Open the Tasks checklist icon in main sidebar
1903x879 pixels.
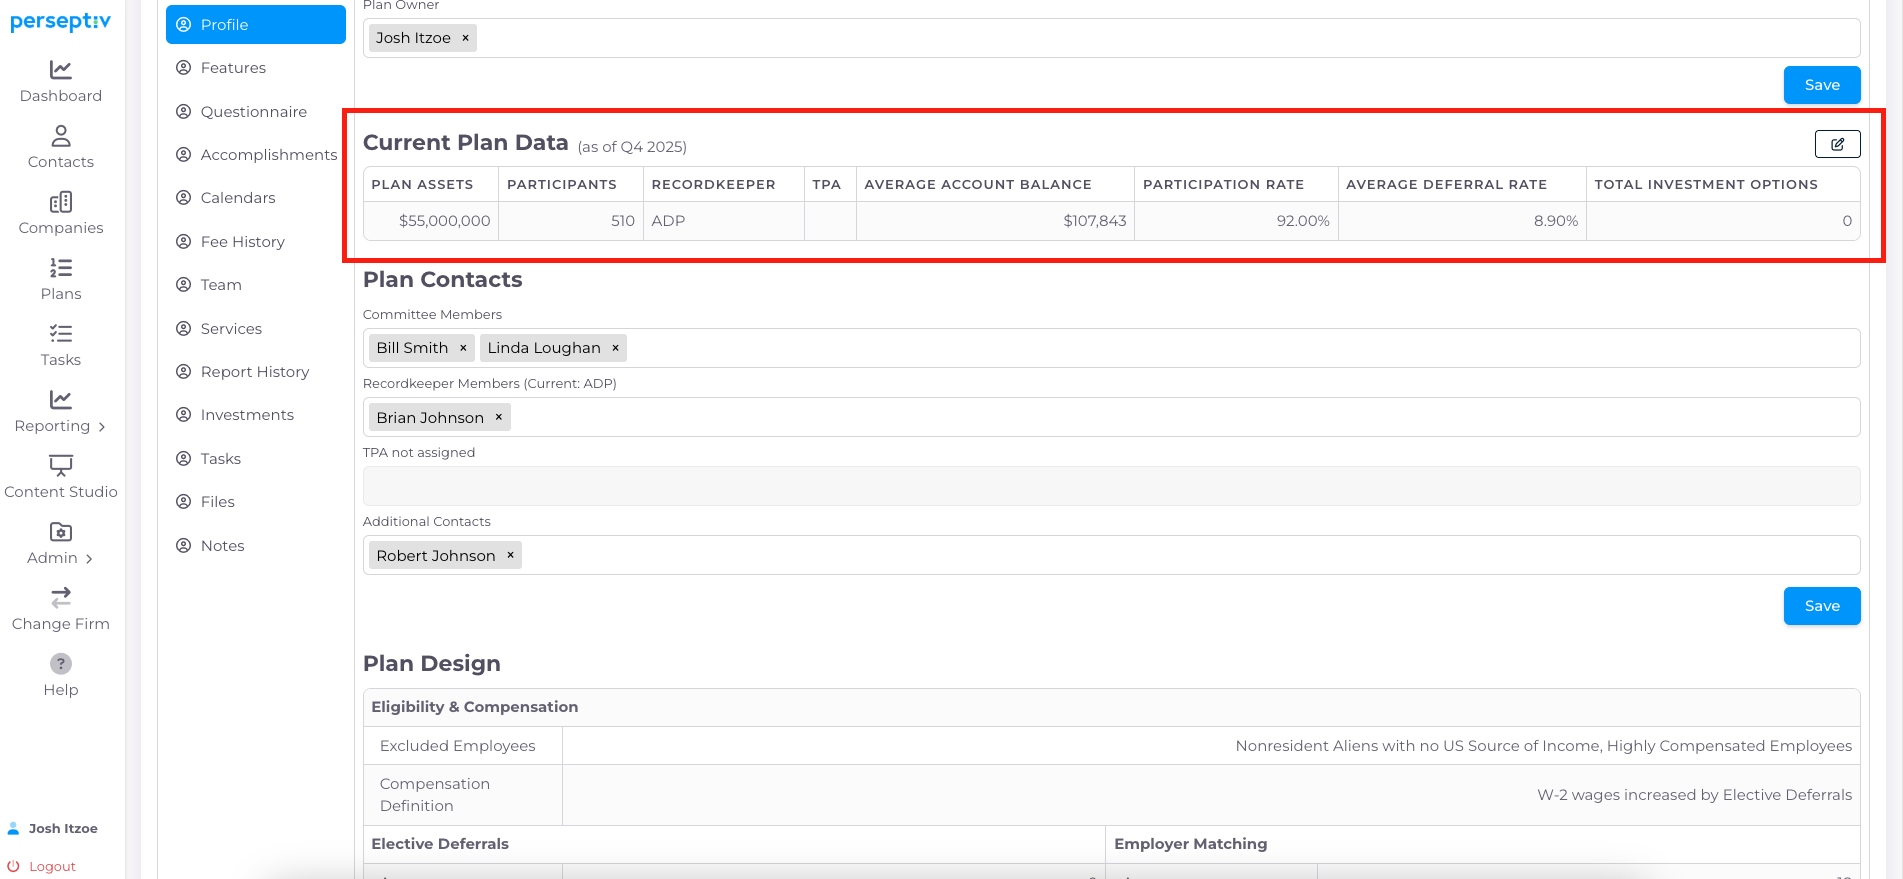click(x=61, y=334)
